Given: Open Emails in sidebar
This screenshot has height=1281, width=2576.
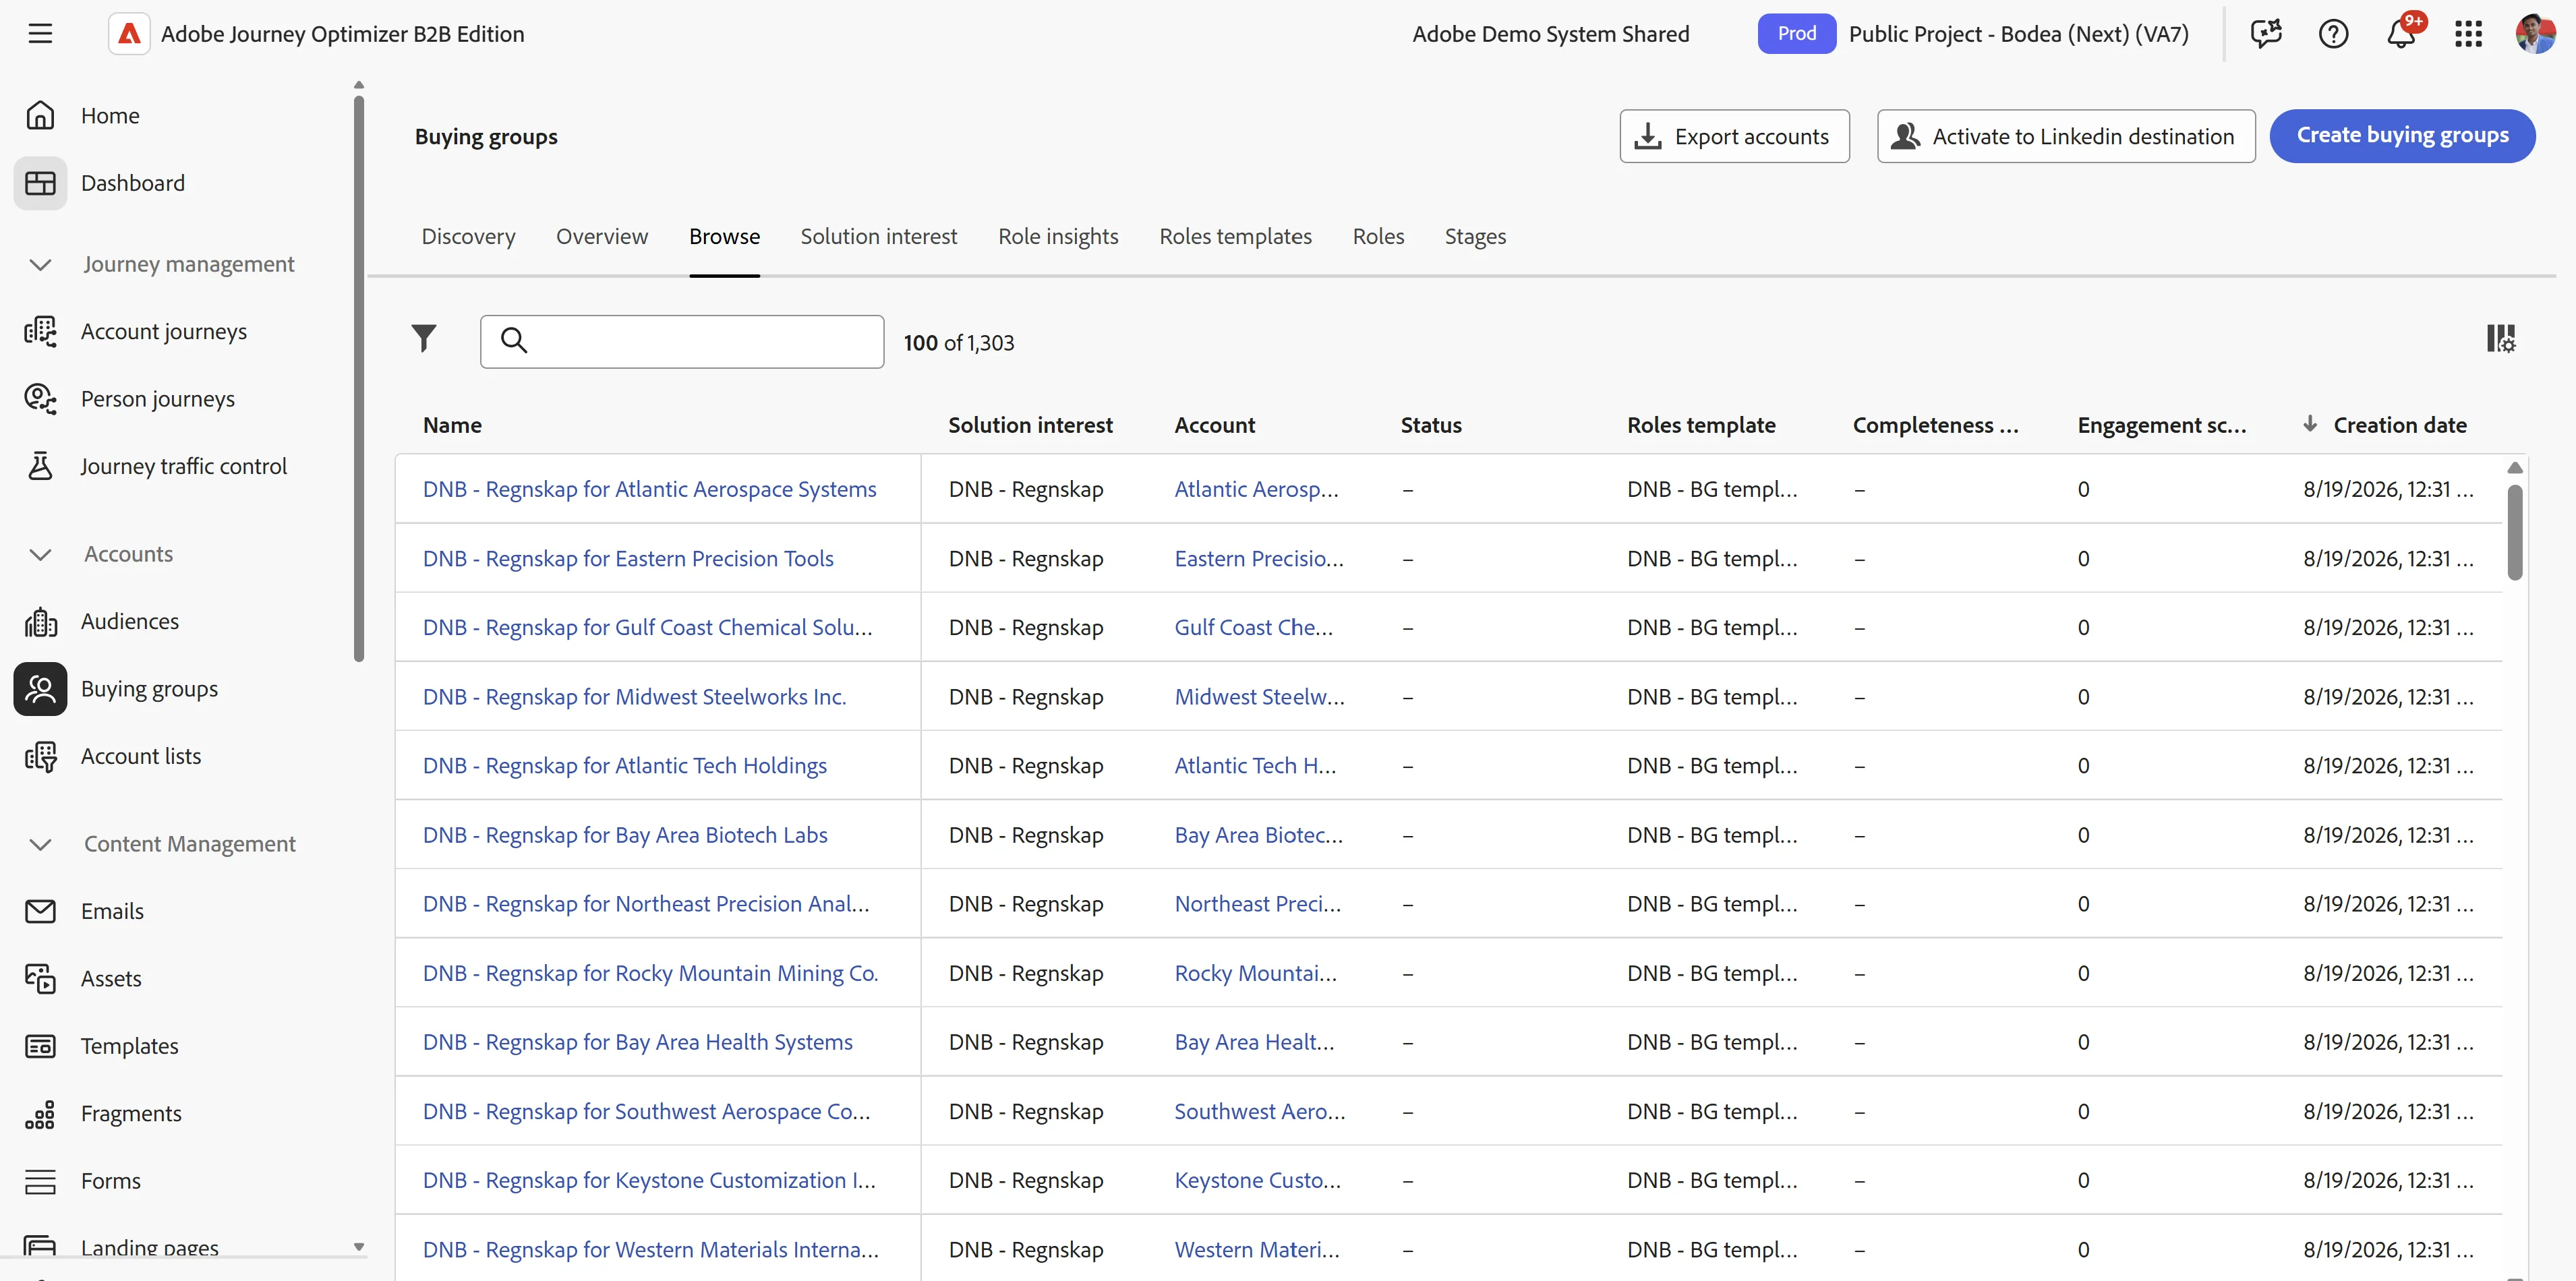Looking at the screenshot, I should (112, 911).
